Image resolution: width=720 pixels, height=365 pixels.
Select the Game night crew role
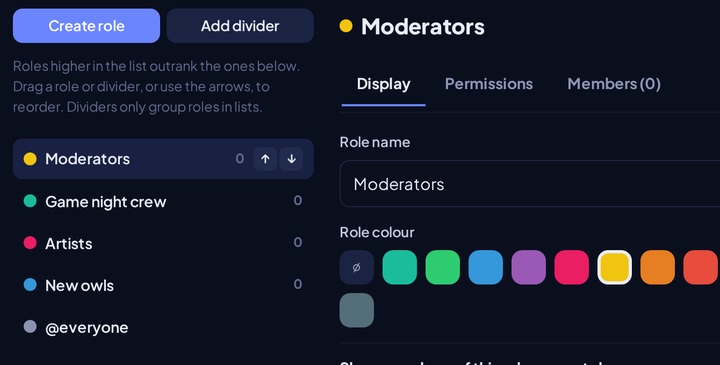[x=163, y=201]
